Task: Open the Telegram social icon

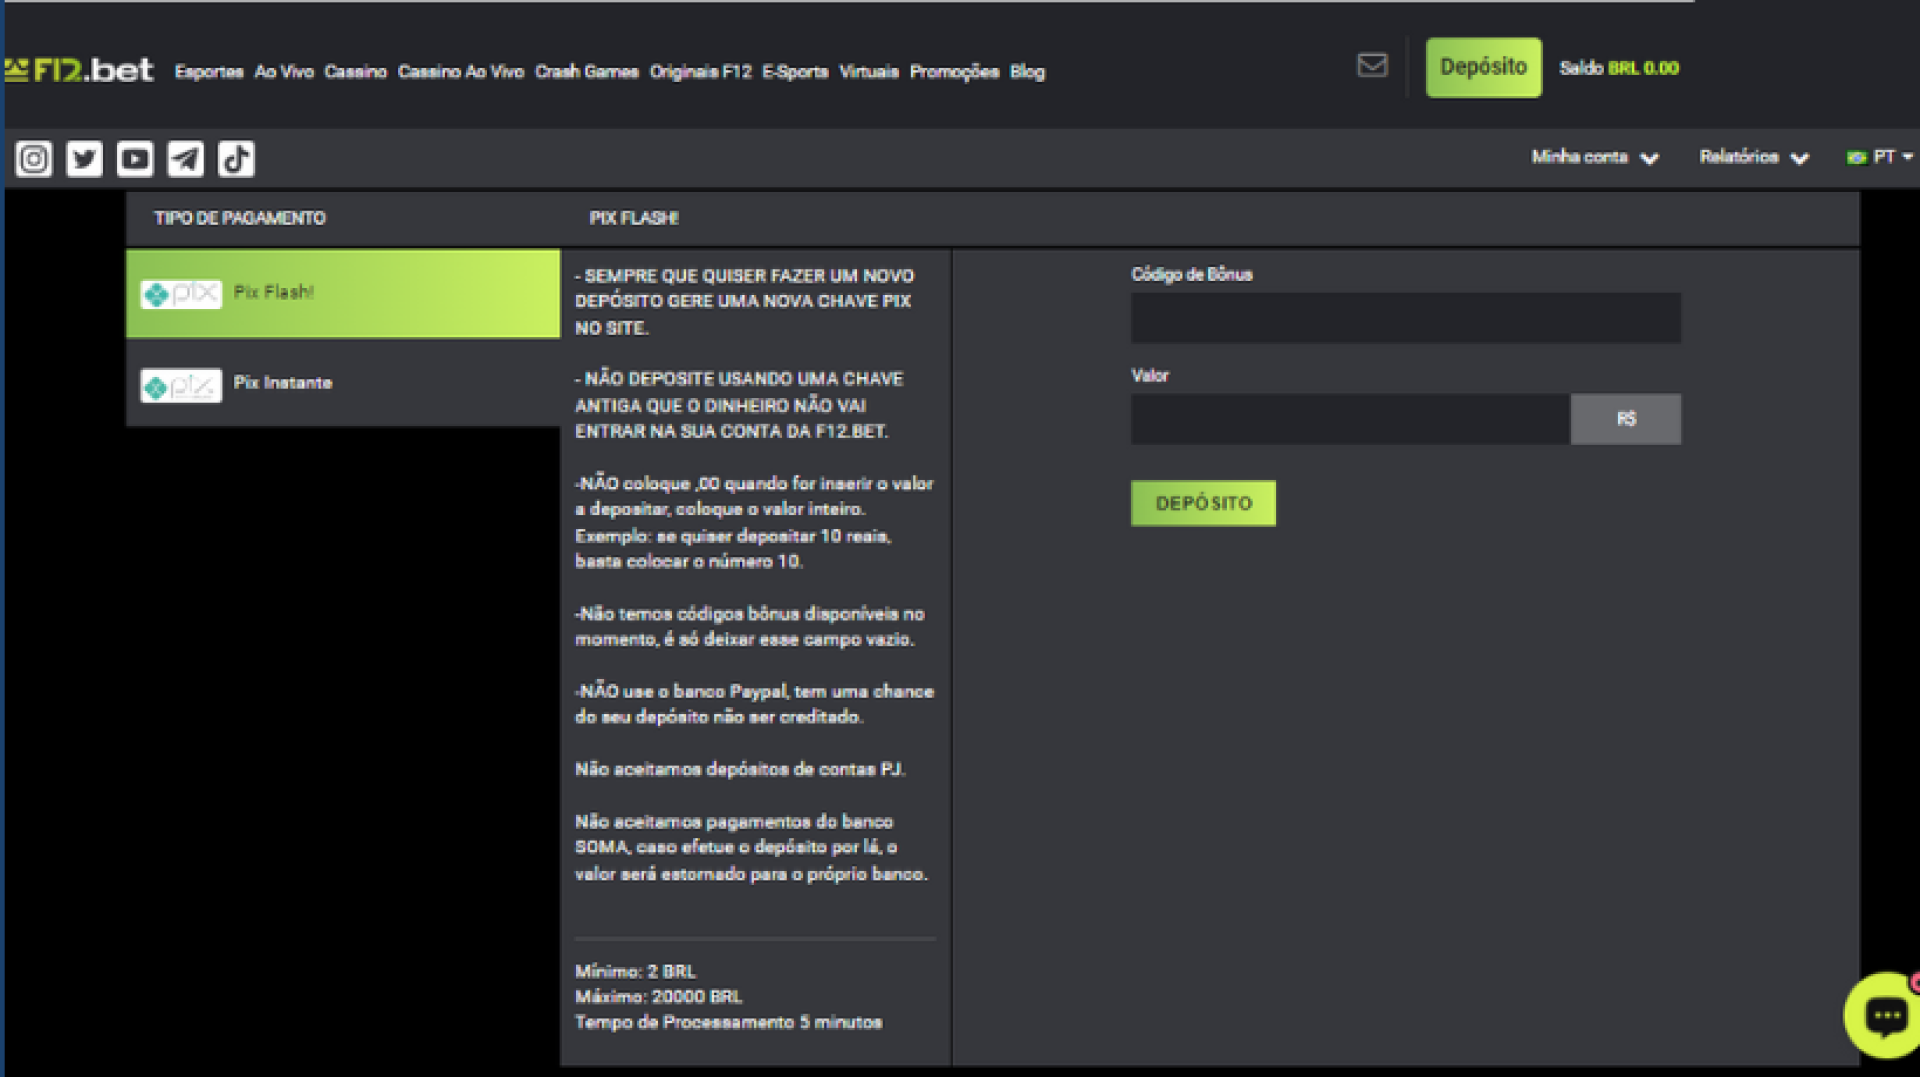Action: click(x=185, y=159)
